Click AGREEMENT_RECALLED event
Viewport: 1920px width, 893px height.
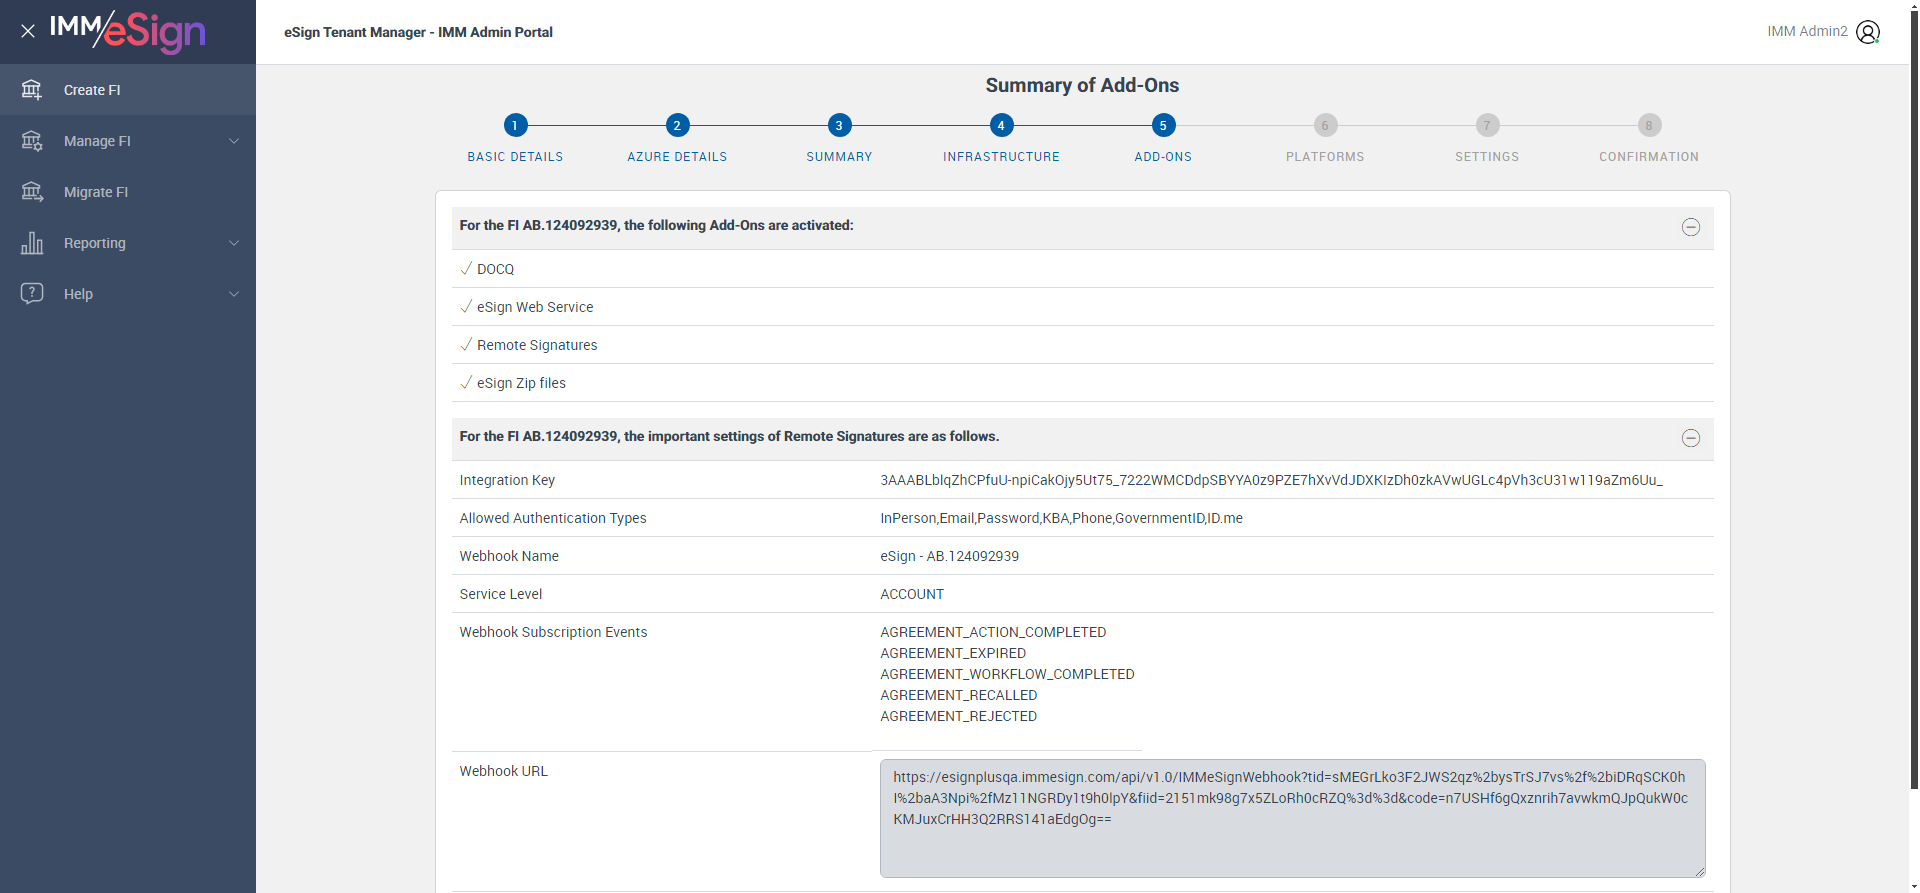coord(958,695)
